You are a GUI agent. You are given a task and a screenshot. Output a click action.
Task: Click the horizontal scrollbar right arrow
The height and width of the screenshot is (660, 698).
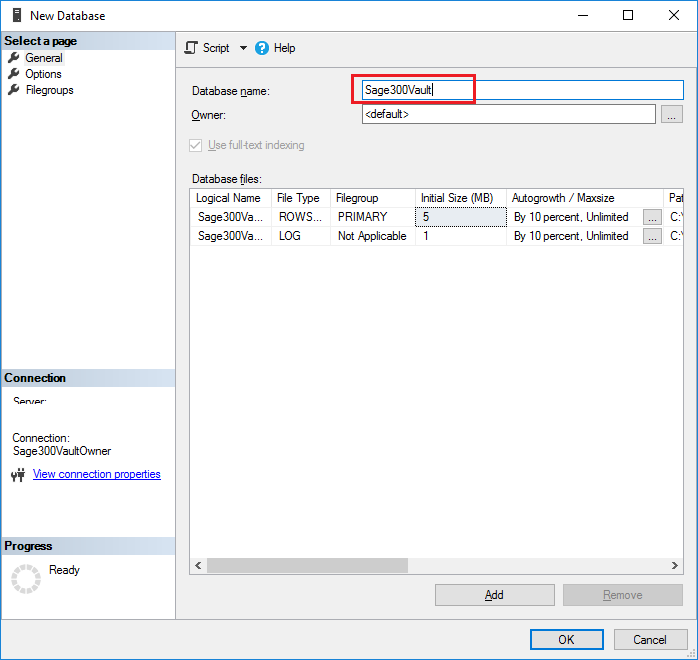(674, 565)
